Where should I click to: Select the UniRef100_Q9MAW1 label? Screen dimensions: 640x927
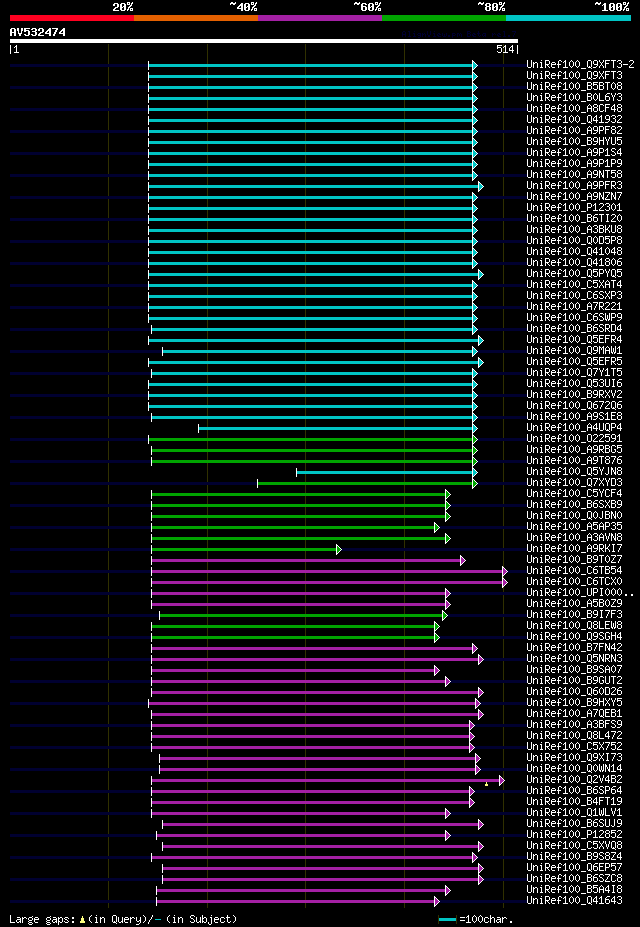tap(574, 351)
